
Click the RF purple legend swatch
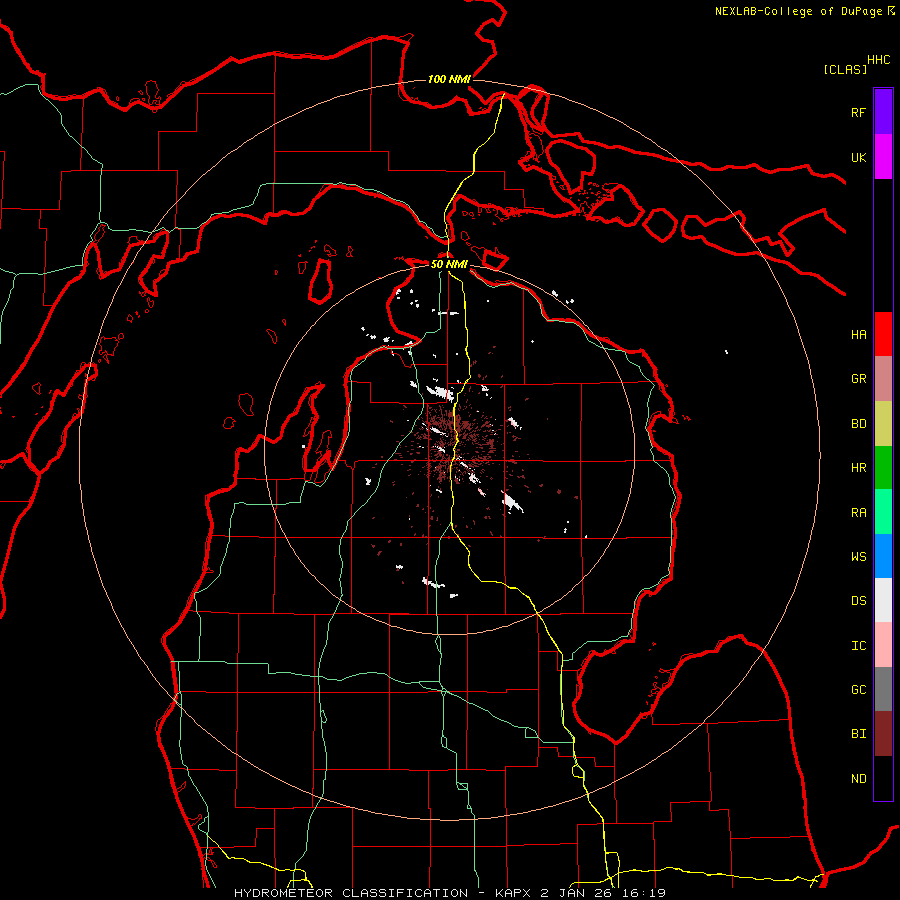pos(883,112)
